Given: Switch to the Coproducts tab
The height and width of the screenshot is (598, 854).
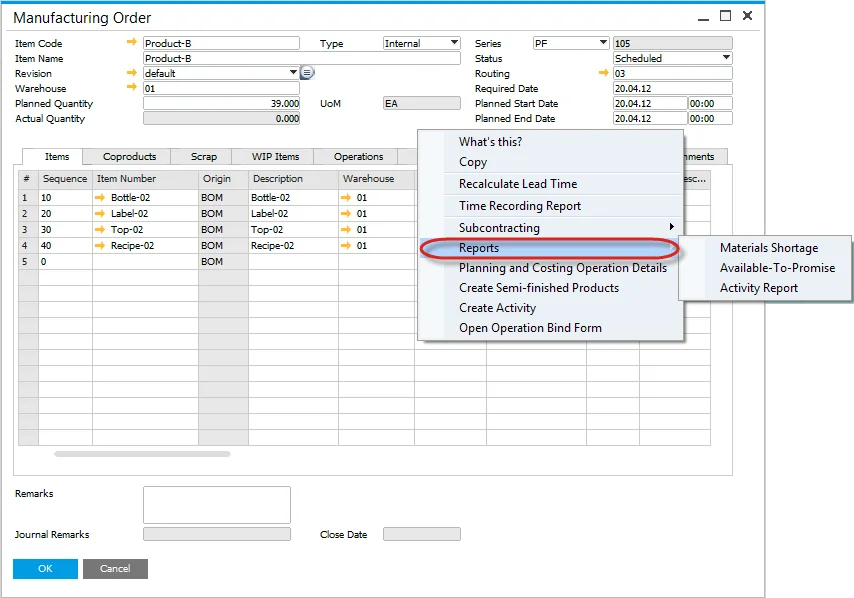Looking at the screenshot, I should pyautogui.click(x=129, y=157).
